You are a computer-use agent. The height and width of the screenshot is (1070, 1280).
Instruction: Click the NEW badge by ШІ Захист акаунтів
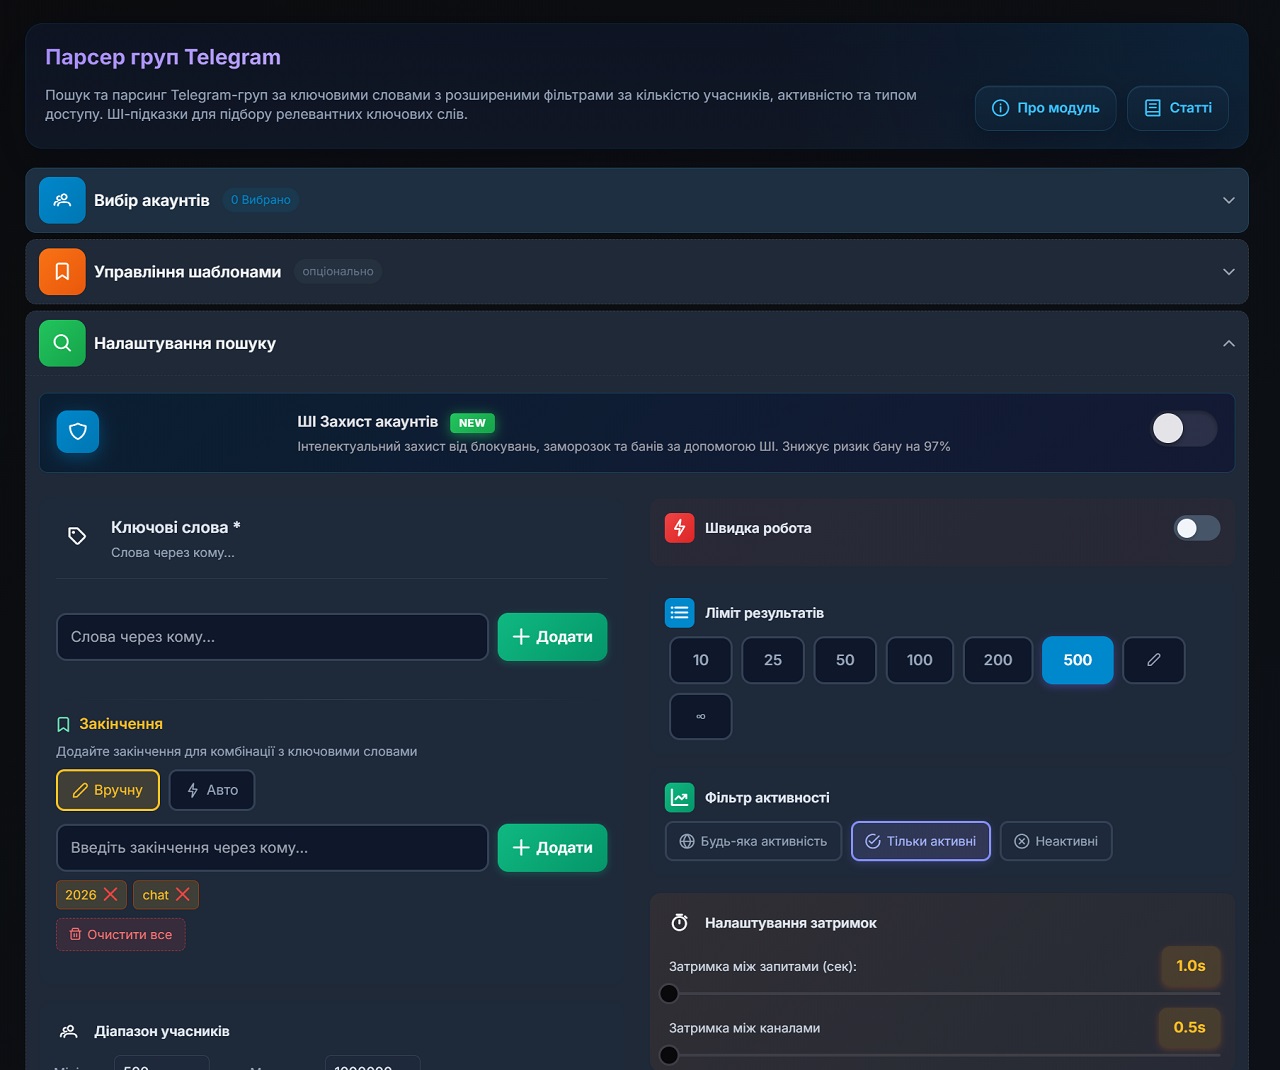[x=472, y=423]
